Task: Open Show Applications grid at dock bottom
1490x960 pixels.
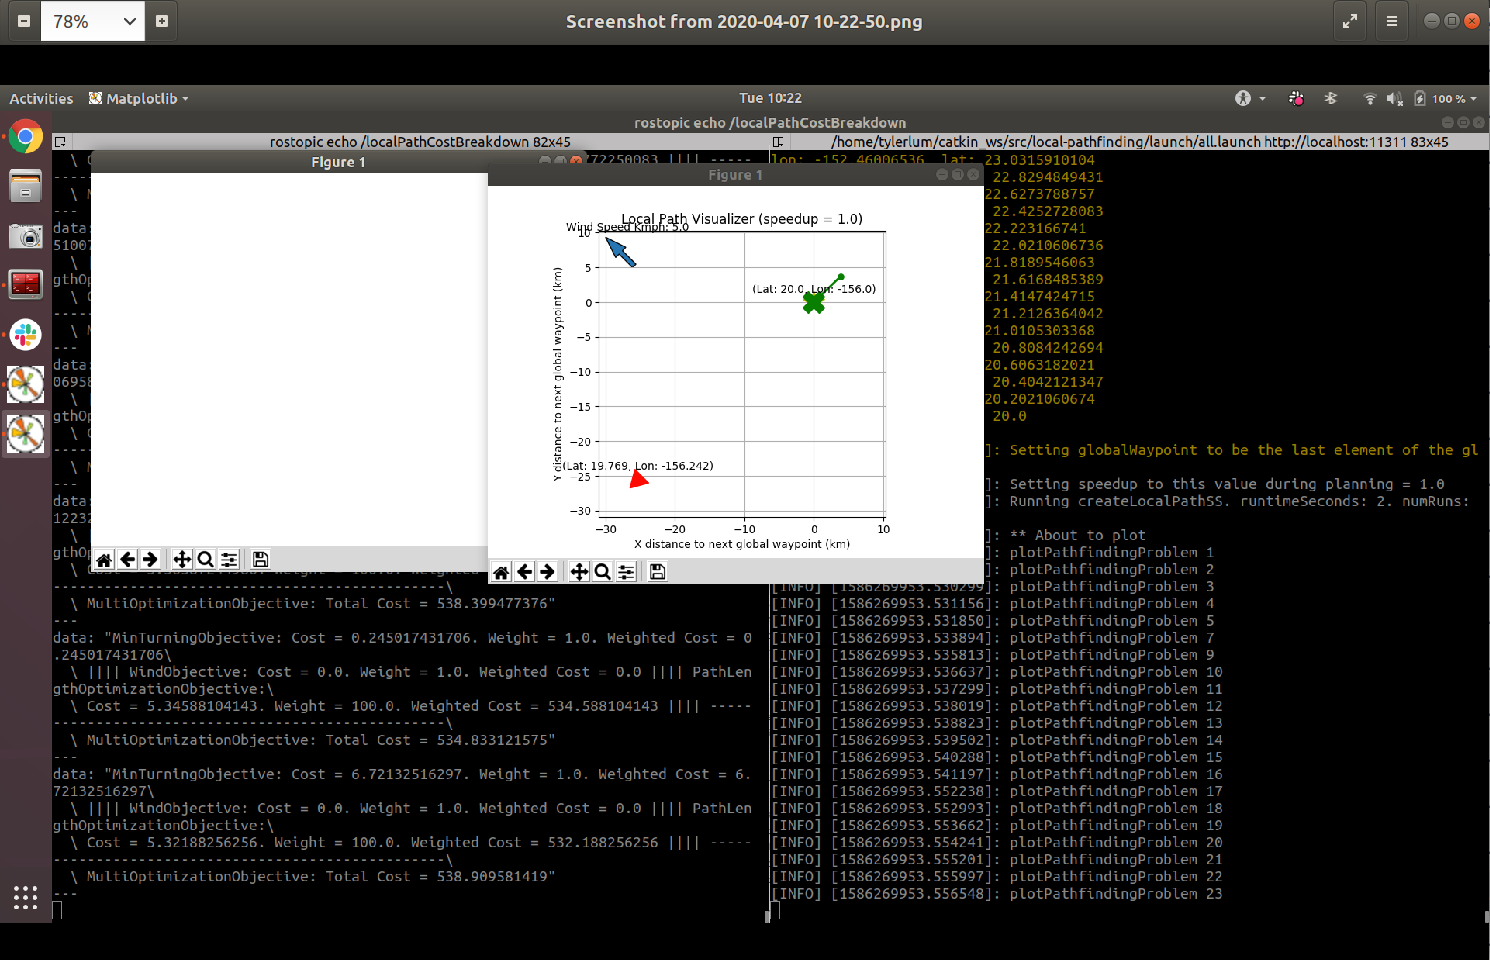Action: tap(25, 897)
